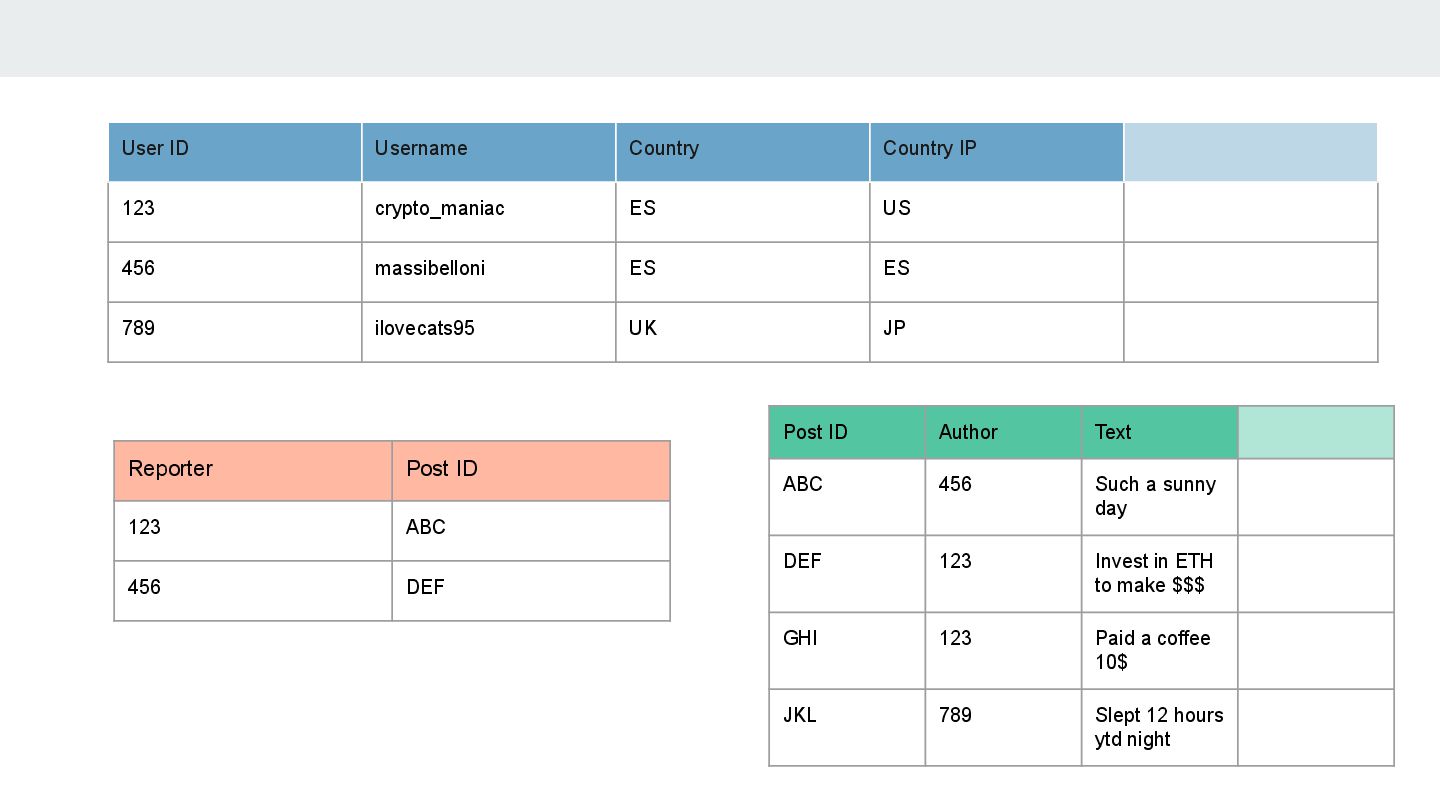
Task: Click the User ID header cell
Action: [x=235, y=152]
